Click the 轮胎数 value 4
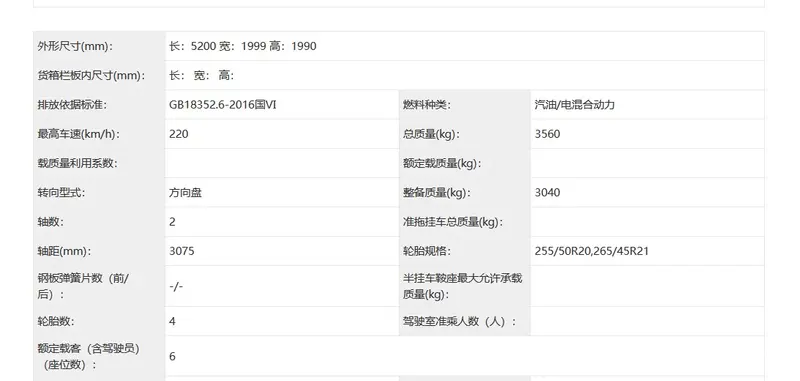 click(172, 321)
